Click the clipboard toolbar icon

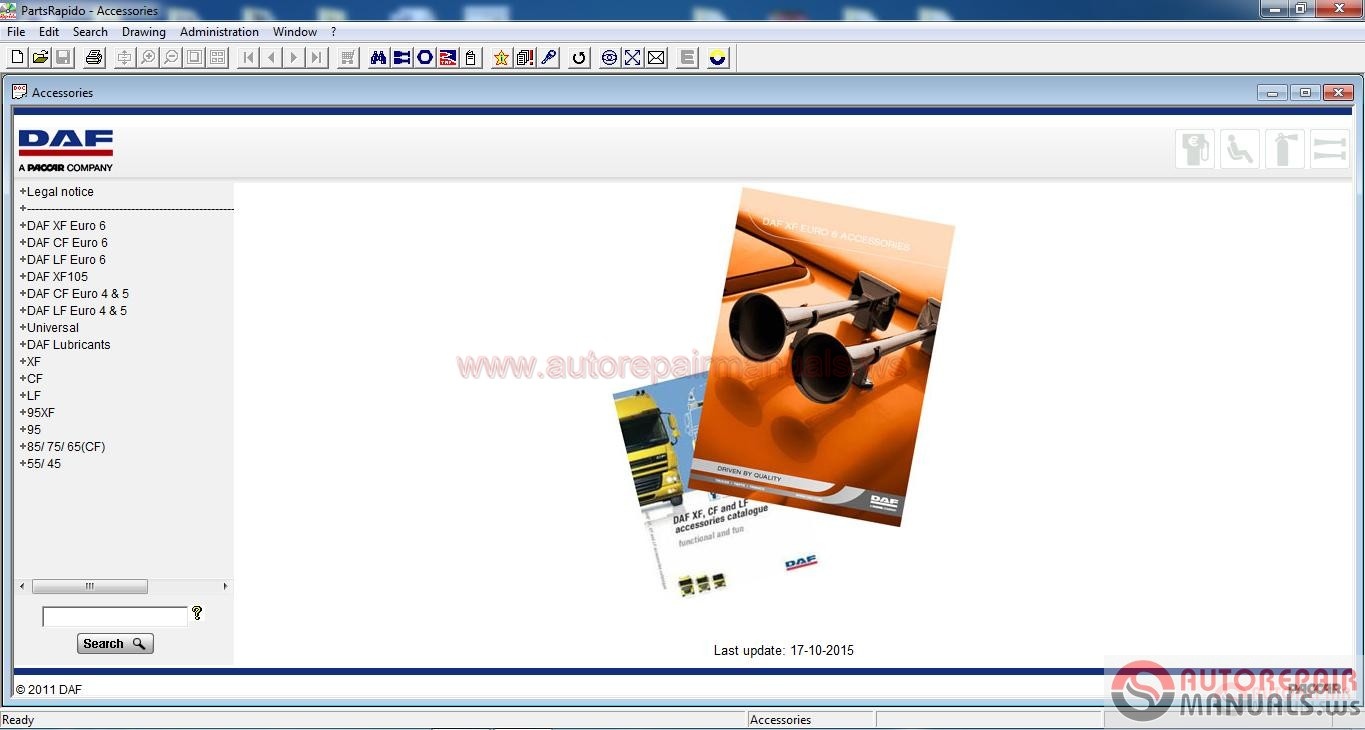click(x=471, y=58)
